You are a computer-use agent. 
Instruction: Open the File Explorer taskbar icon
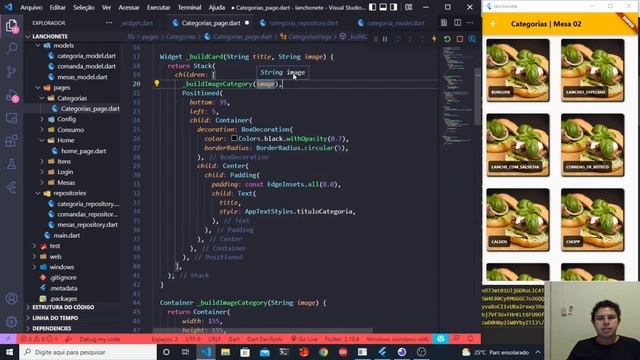[x=225, y=352]
